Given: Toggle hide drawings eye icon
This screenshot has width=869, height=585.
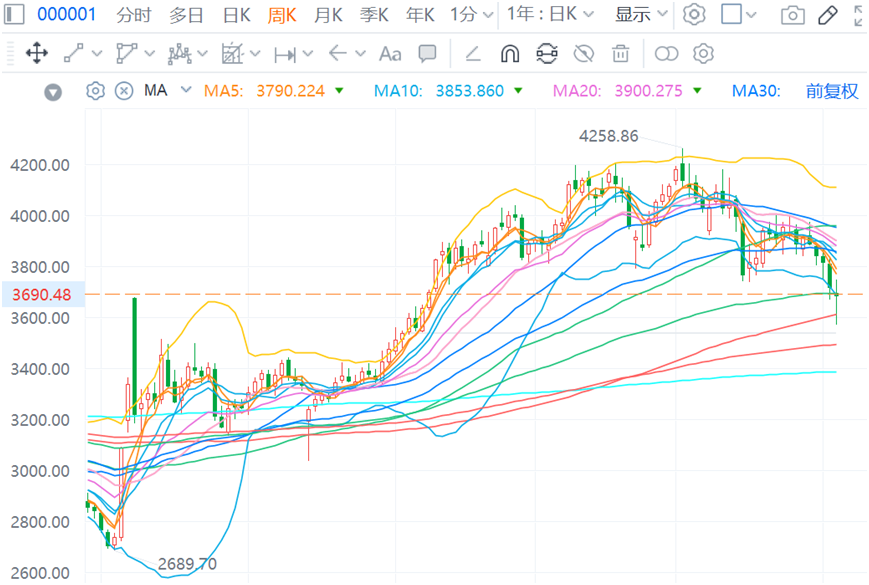Looking at the screenshot, I should click(x=584, y=54).
